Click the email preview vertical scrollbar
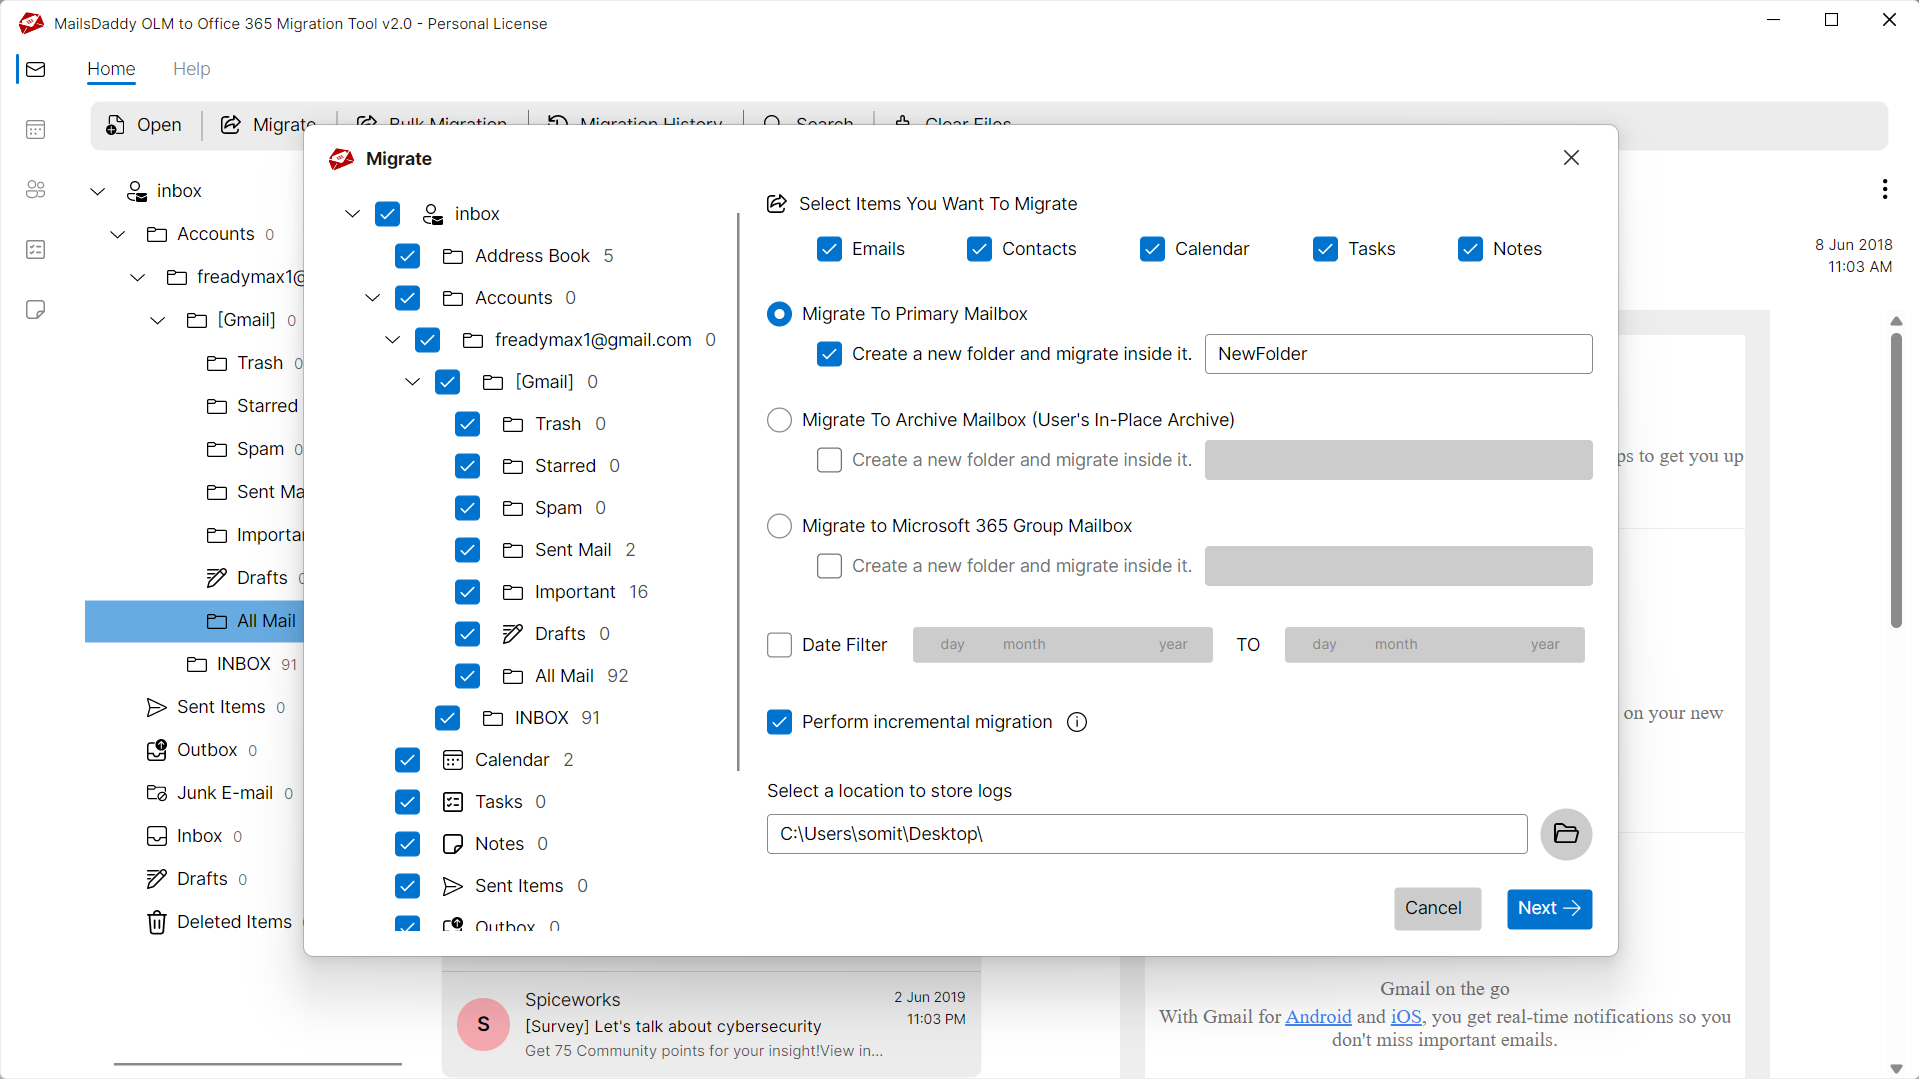The image size is (1919, 1079). tap(1896, 480)
